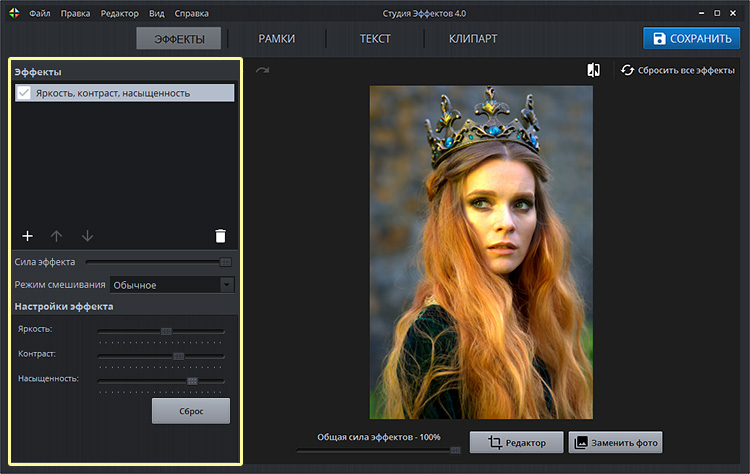Uncheck the Яркость, контраст, насыщенность effect
Image resolution: width=750 pixels, height=474 pixels.
(24, 93)
